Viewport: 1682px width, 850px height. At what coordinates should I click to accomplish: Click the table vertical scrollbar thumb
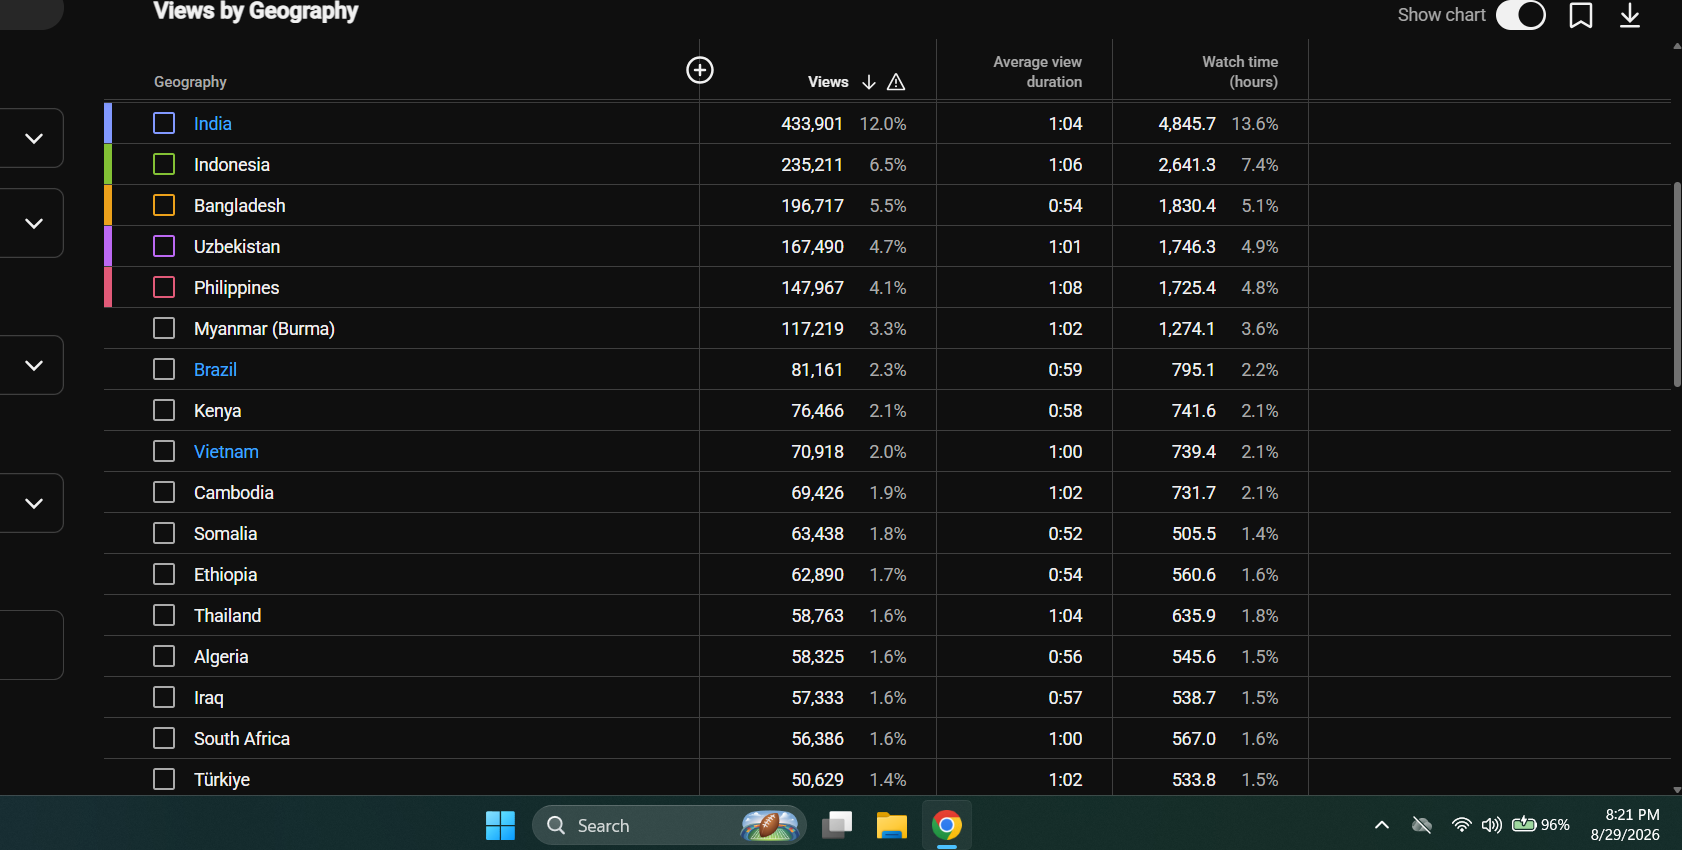[1677, 284]
